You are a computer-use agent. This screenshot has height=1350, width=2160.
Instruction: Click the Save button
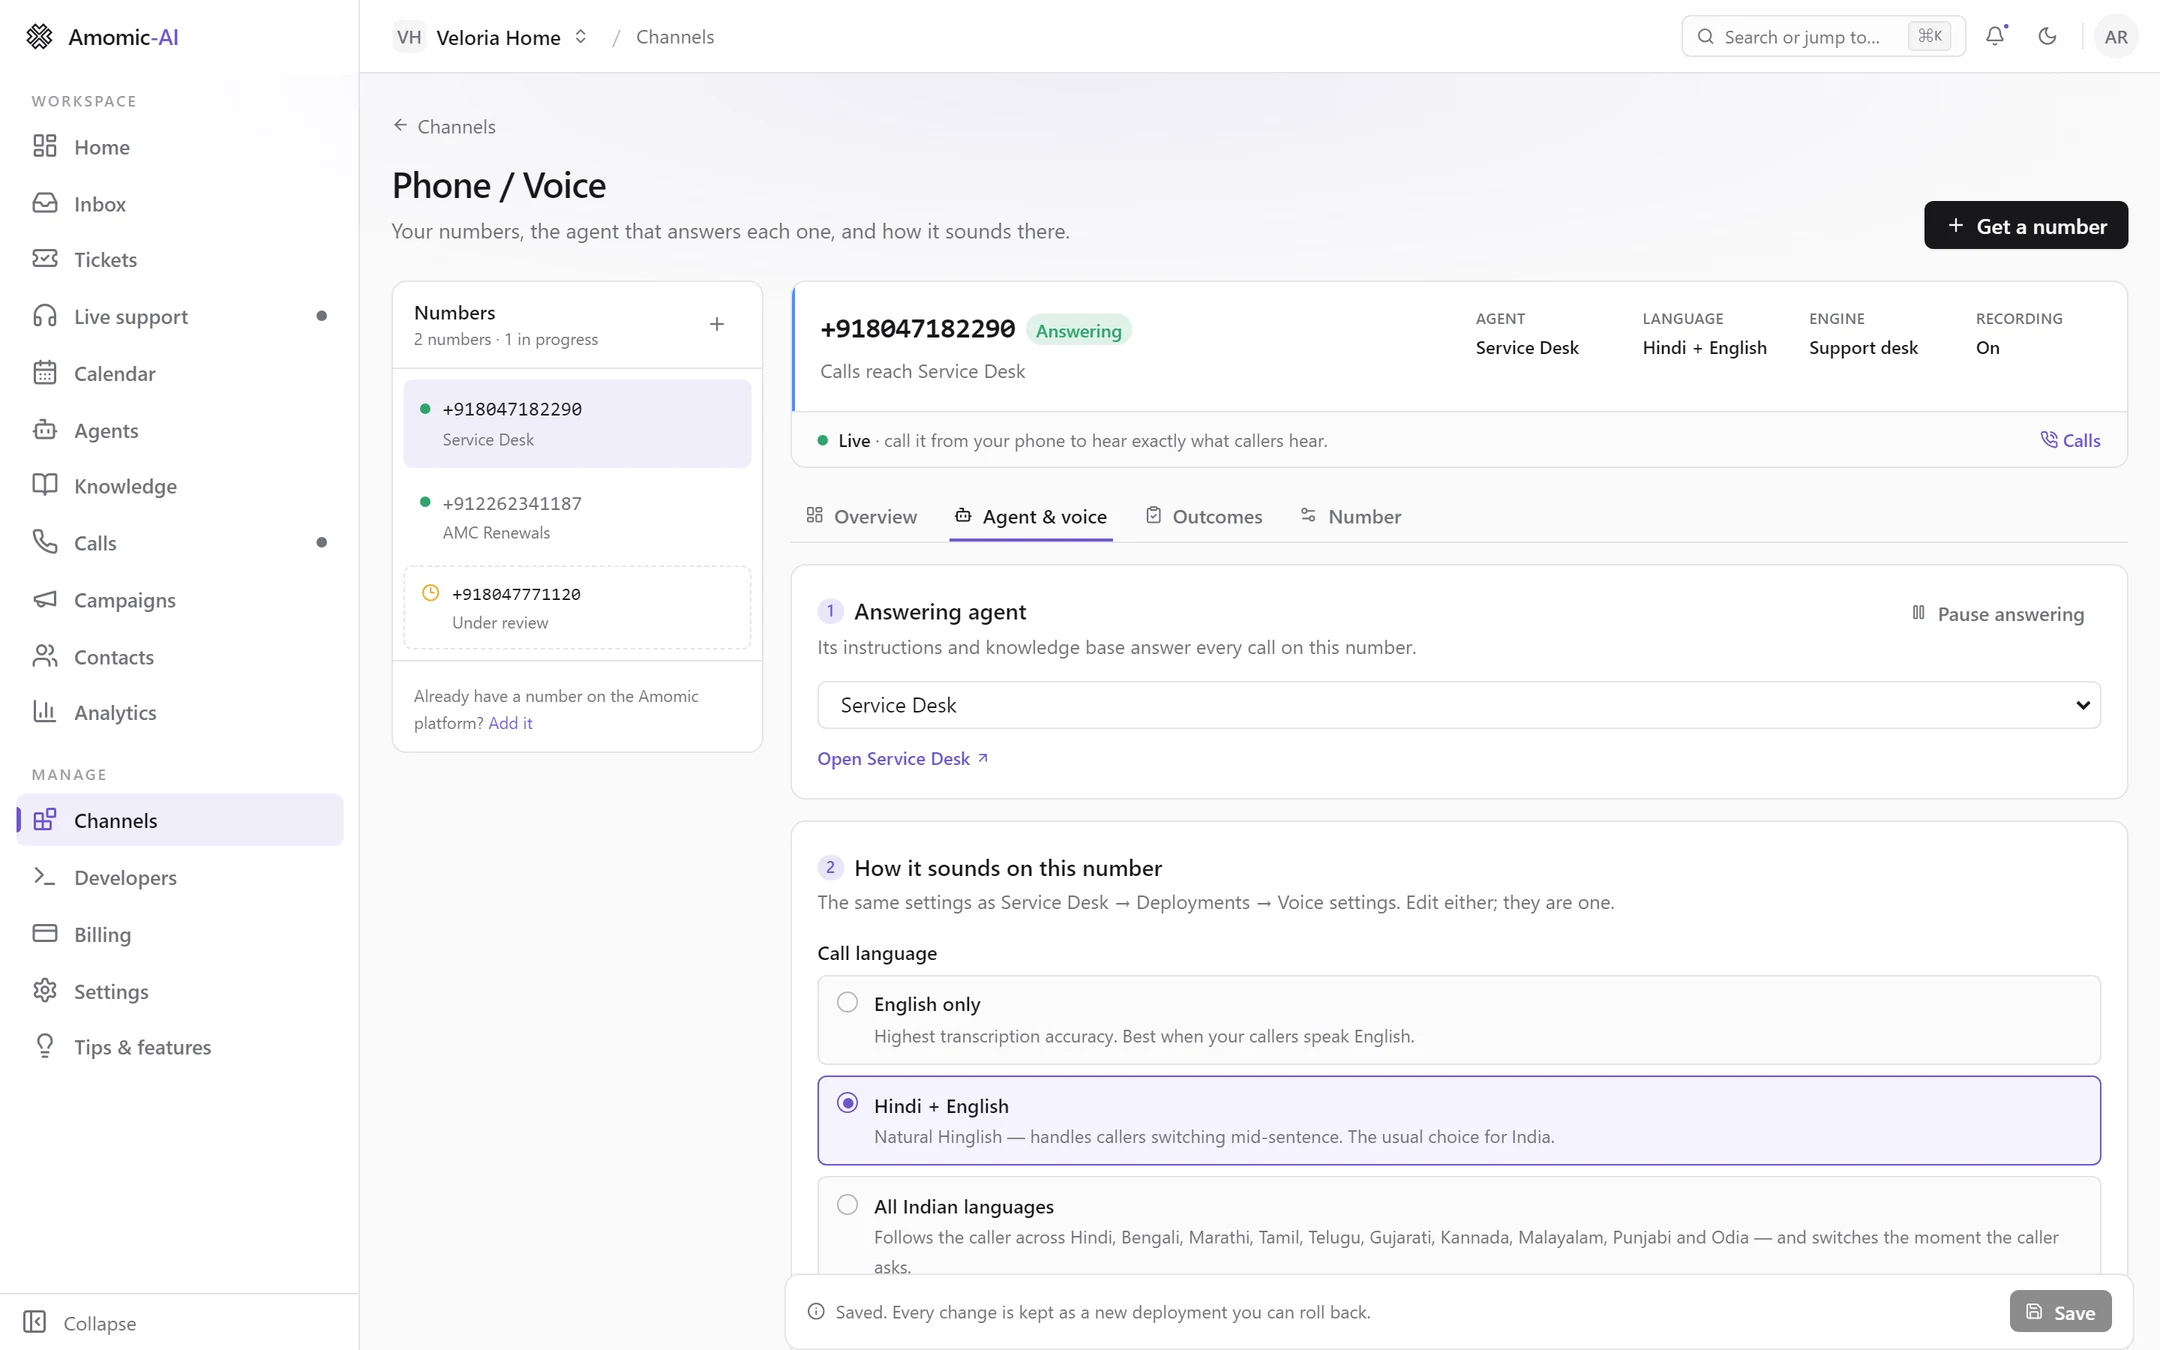pos(2060,1312)
